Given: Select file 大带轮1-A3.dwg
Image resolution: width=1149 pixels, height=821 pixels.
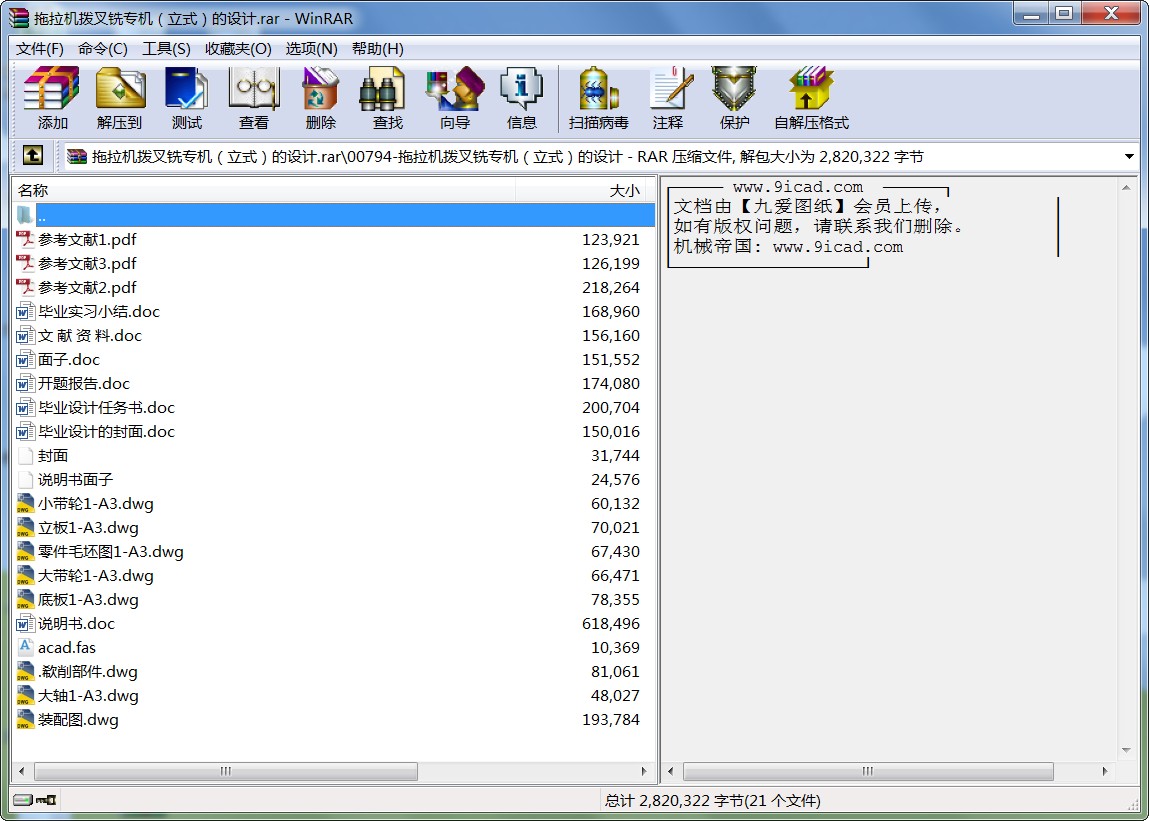Looking at the screenshot, I should click(335, 575).
